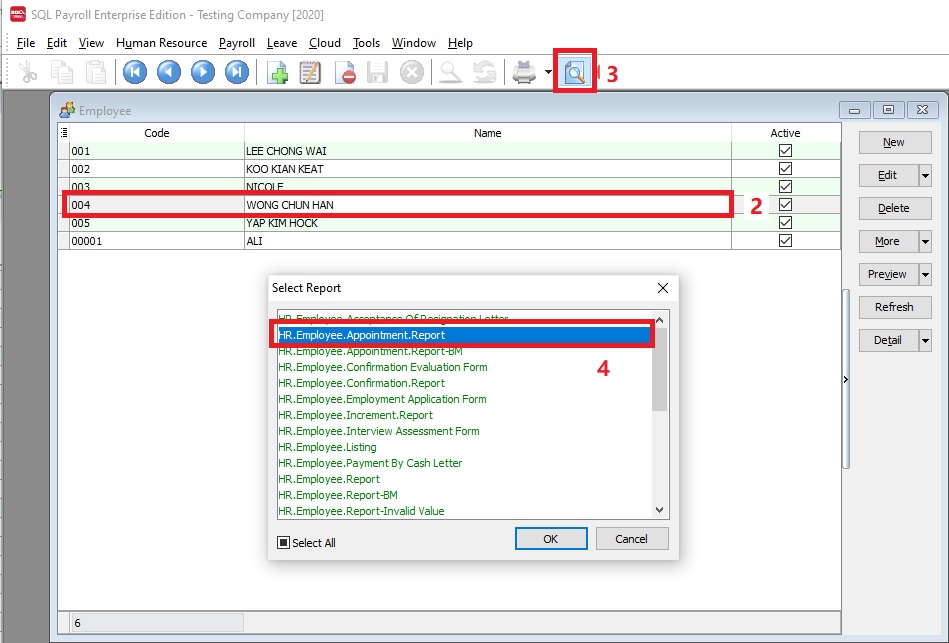The width and height of the screenshot is (949, 643).
Task: Open the Human Resource menu
Action: (x=161, y=43)
